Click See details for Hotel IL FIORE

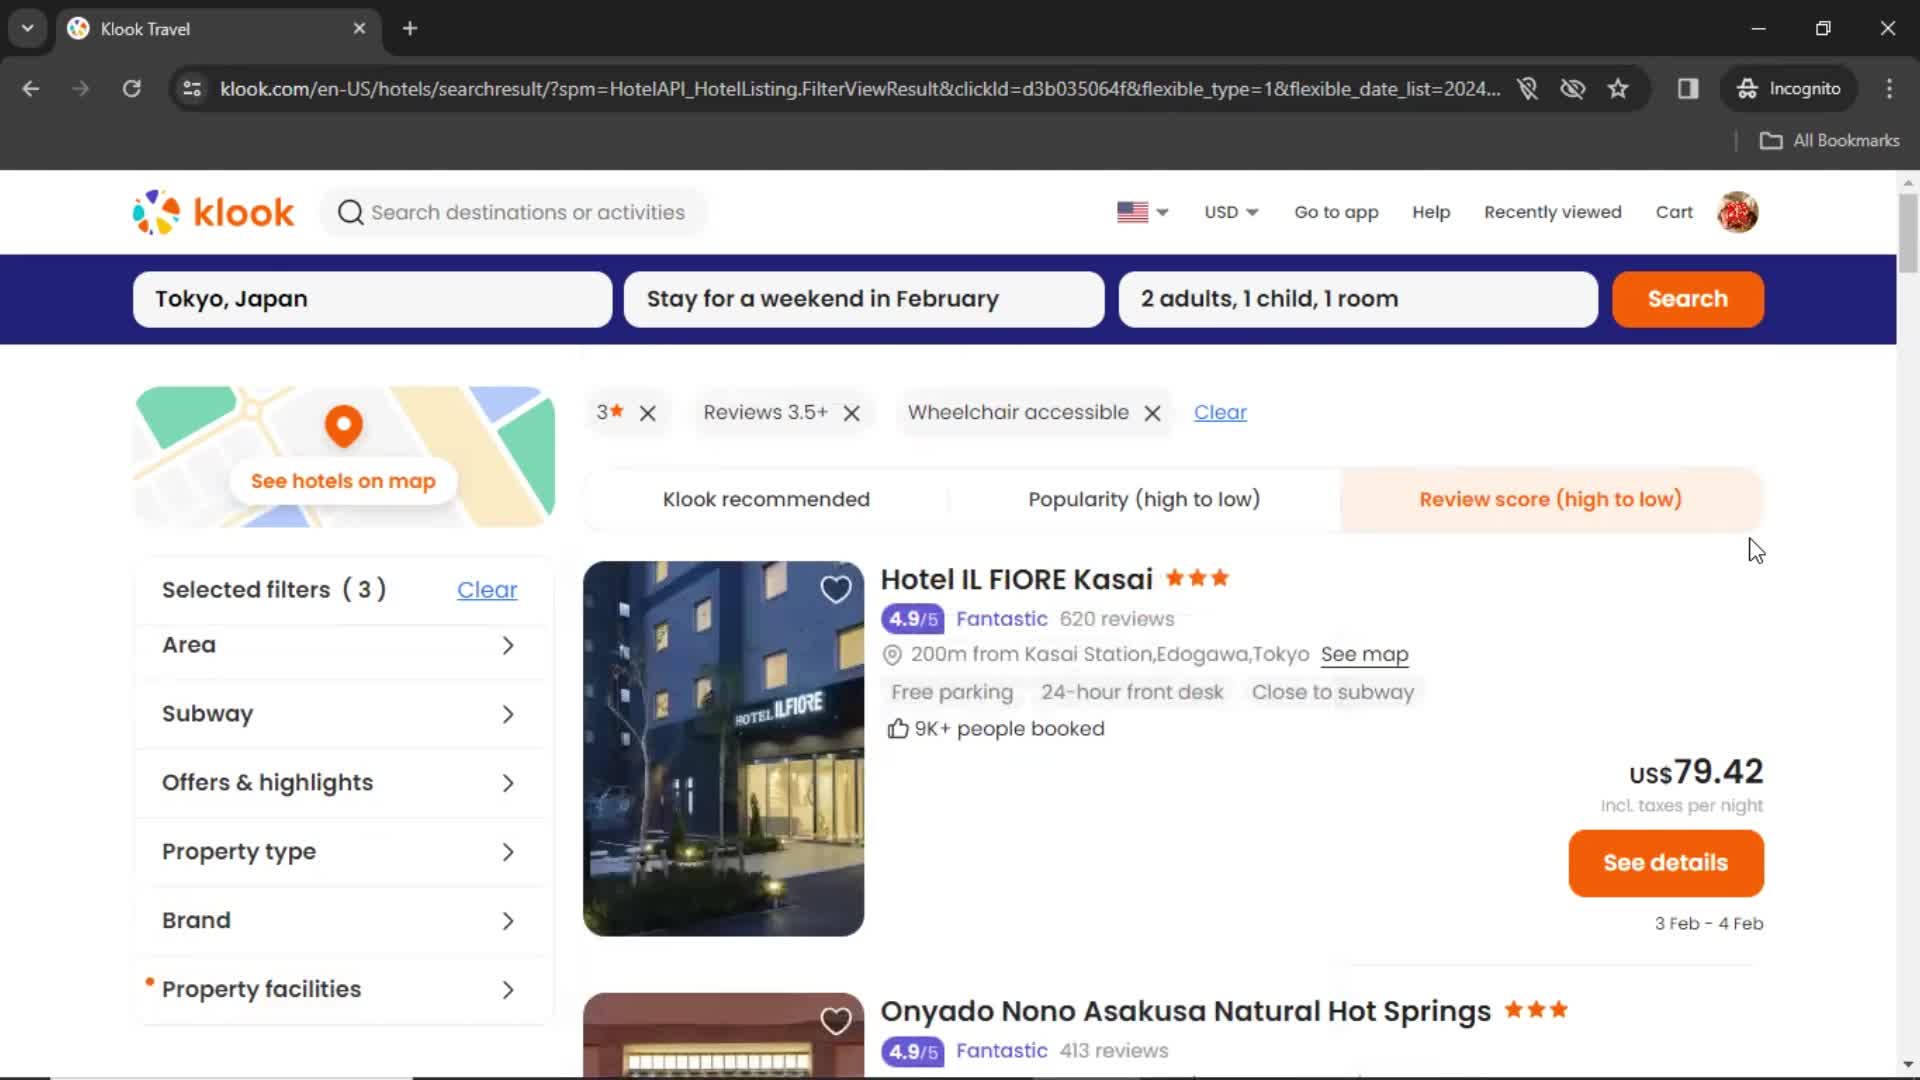click(x=1666, y=863)
